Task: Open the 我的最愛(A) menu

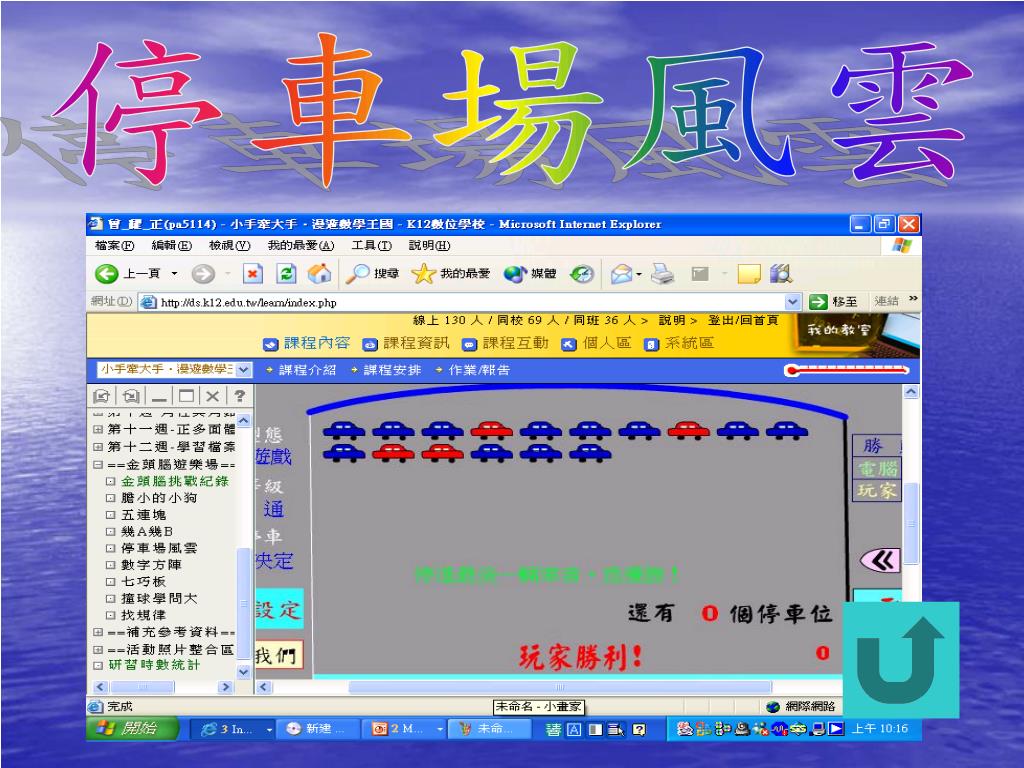Action: 300,245
